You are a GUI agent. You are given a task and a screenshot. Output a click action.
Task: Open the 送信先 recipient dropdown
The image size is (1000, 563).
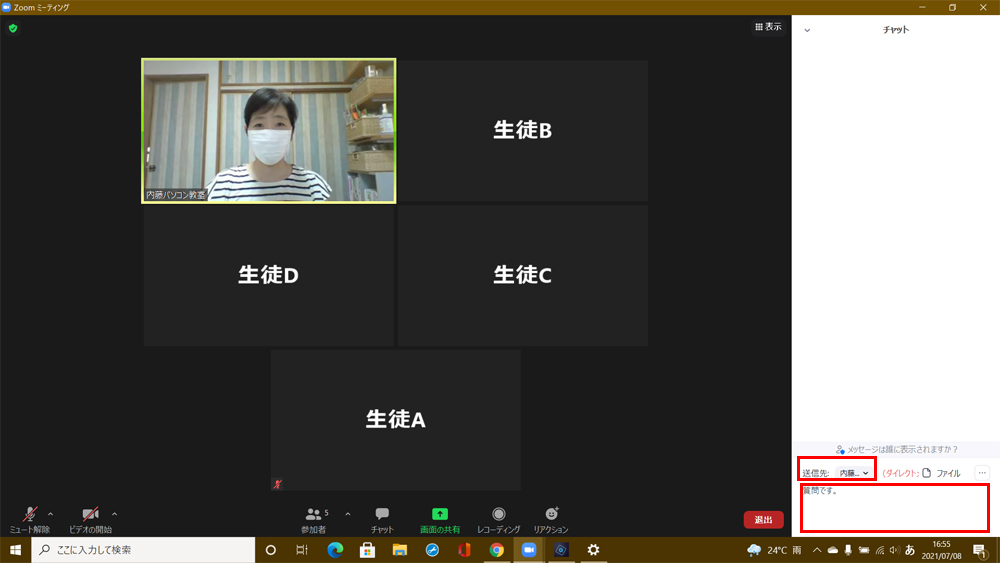[854, 473]
